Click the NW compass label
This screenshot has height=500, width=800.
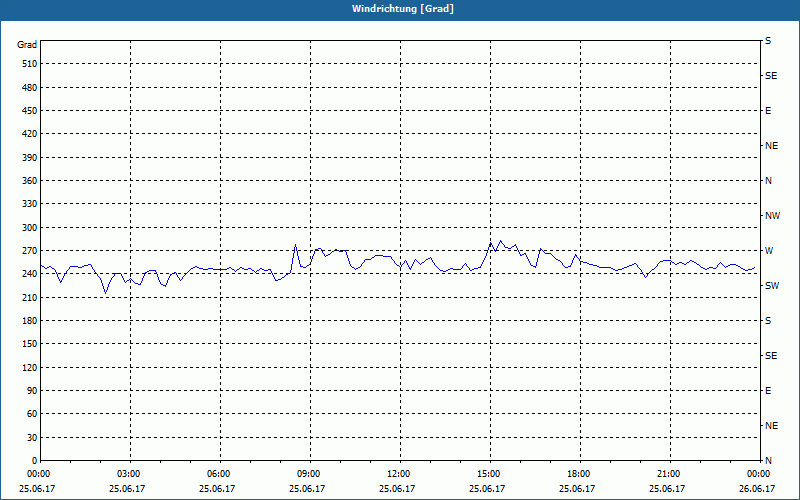pyautogui.click(x=772, y=216)
